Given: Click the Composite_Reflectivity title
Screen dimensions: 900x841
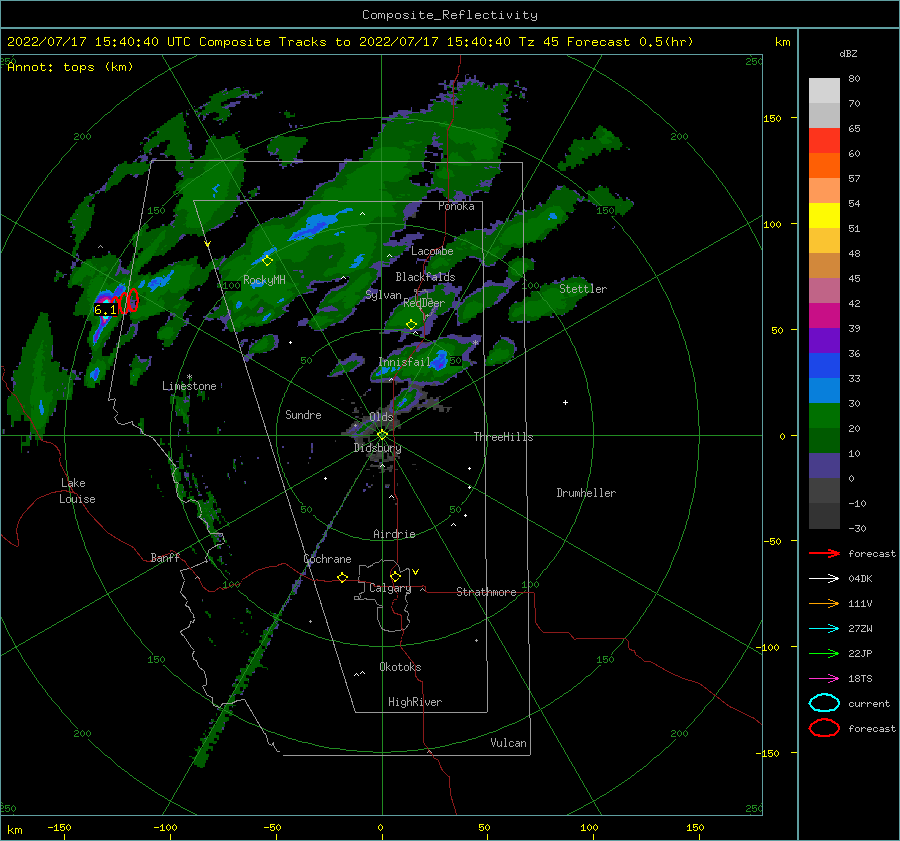Looking at the screenshot, I should point(450,15).
